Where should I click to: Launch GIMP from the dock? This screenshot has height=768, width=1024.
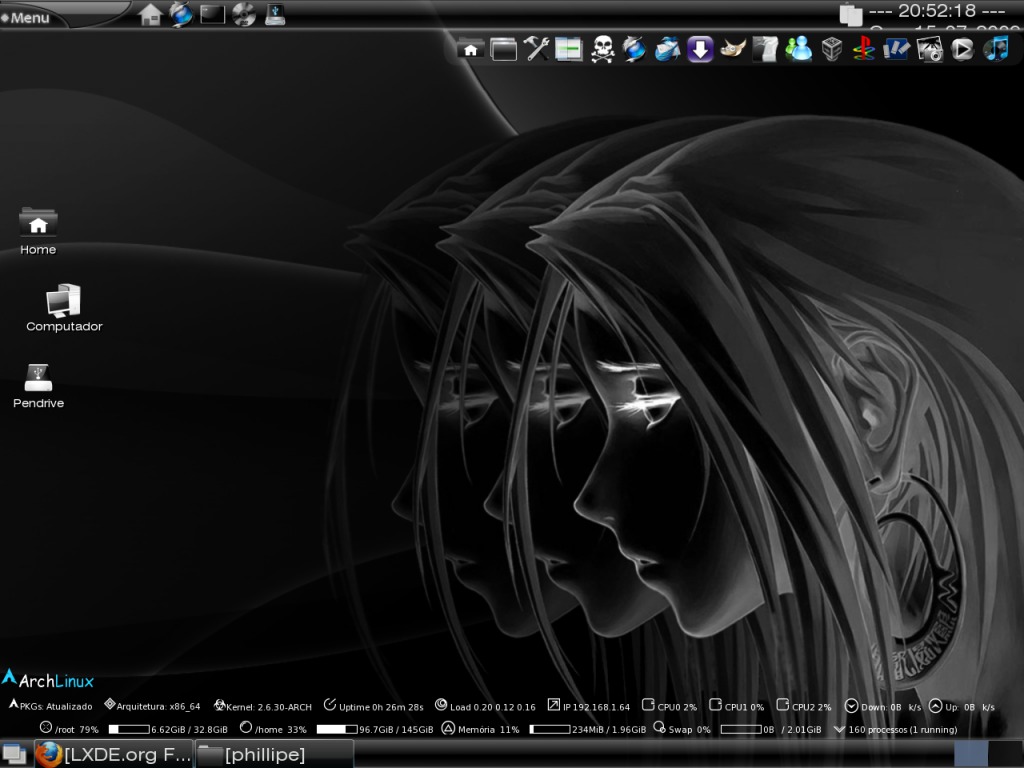[733, 49]
